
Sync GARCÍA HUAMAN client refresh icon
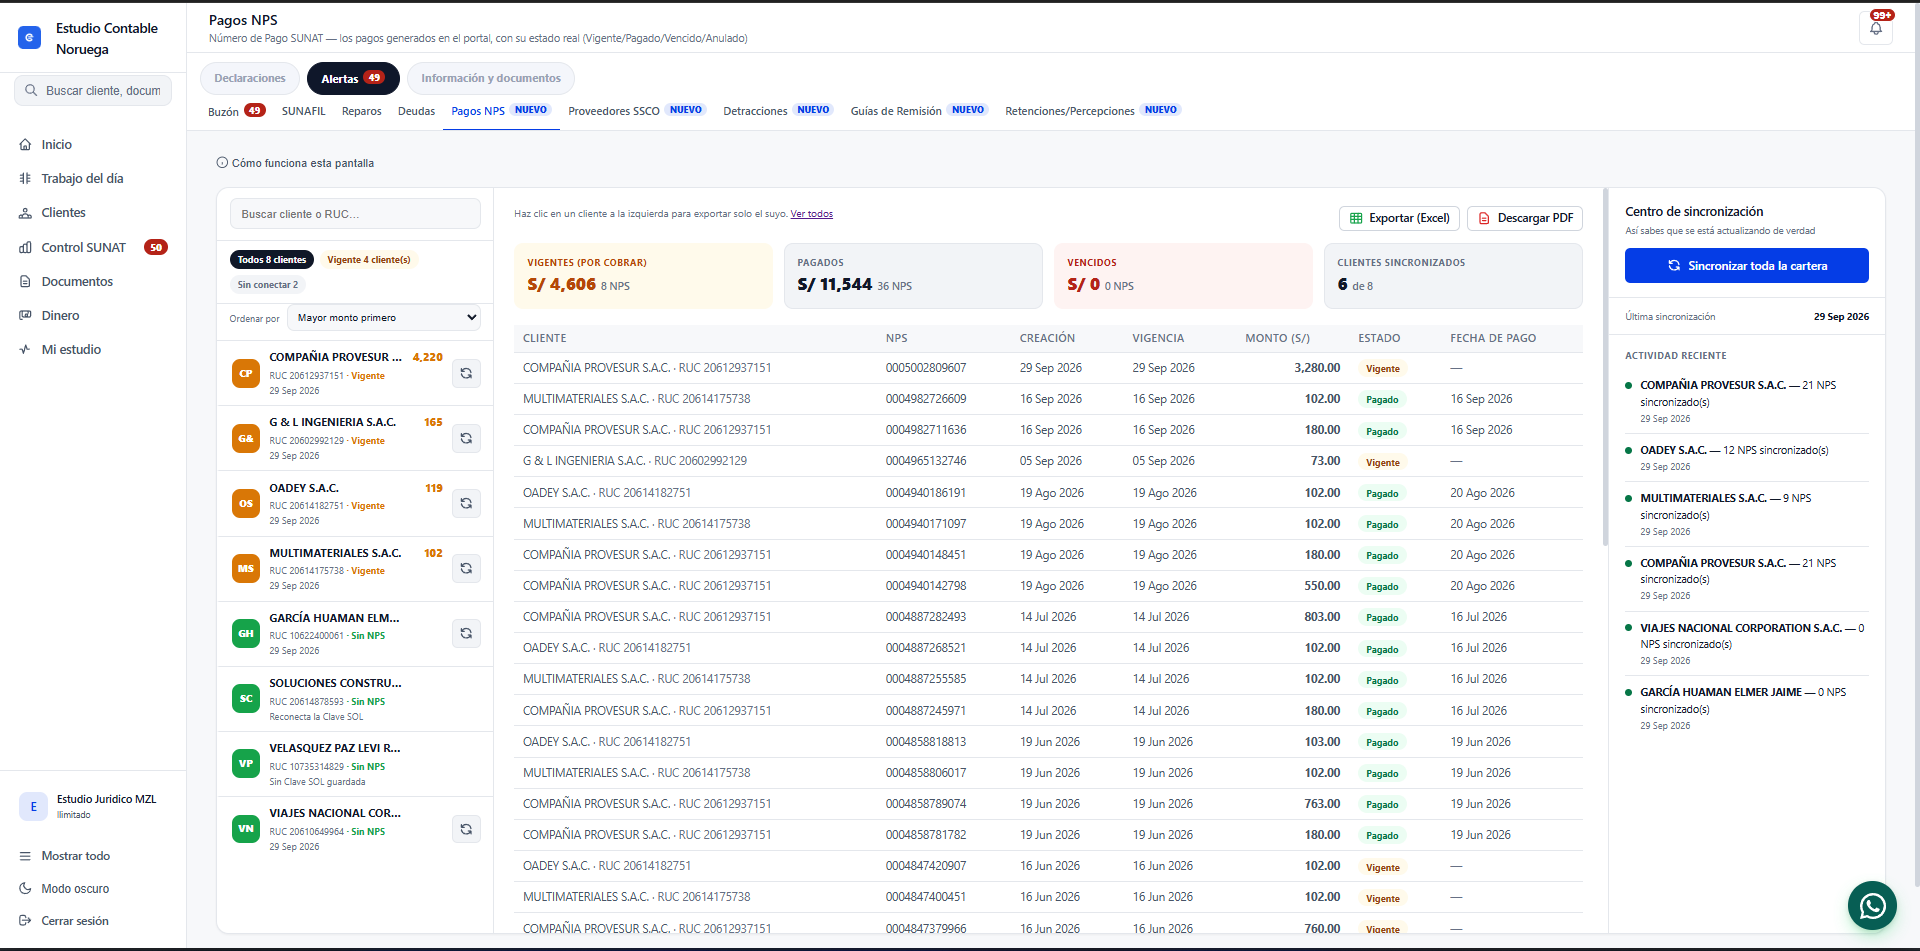[466, 633]
